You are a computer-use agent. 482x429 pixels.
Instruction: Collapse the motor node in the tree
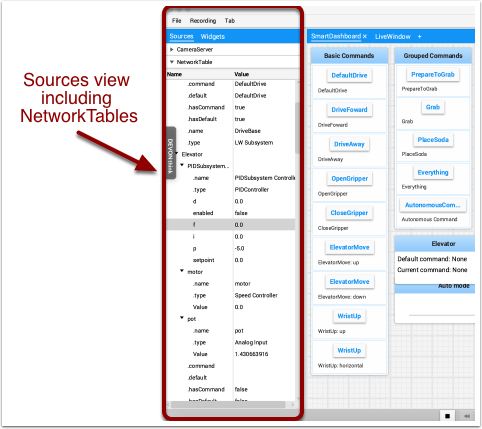pyautogui.click(x=182, y=271)
